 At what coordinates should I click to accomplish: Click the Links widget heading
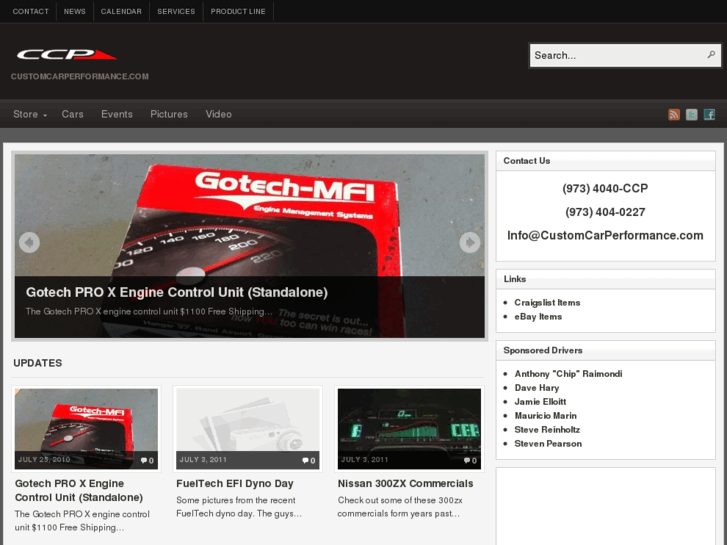click(515, 279)
